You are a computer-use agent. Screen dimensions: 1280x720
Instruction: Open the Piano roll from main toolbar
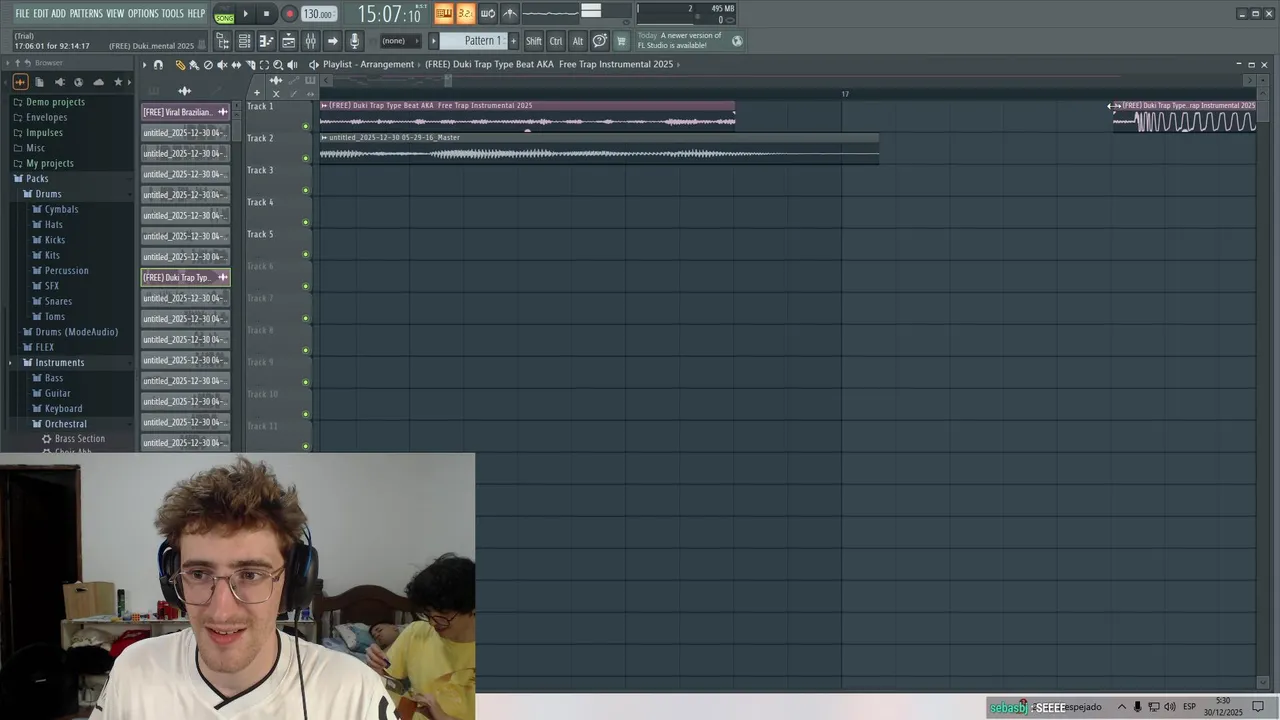coord(266,41)
